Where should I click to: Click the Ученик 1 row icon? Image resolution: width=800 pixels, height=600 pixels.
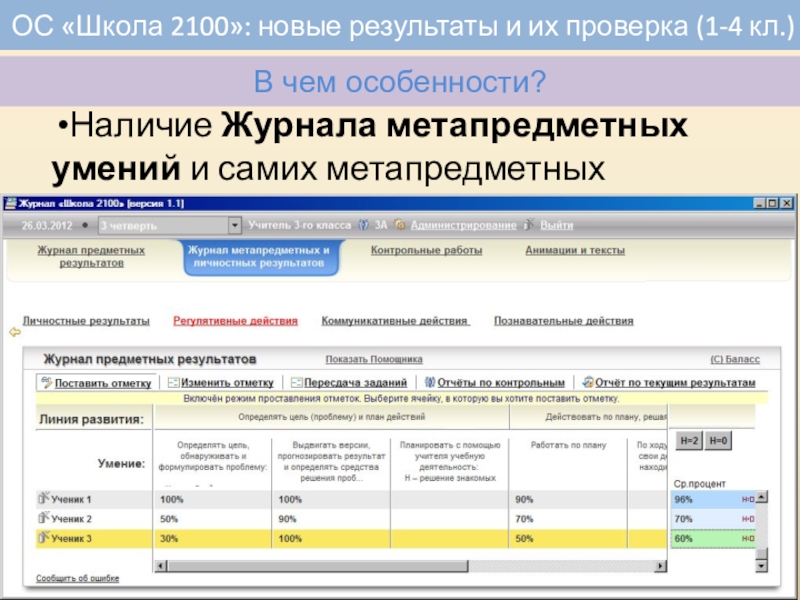pyautogui.click(x=44, y=498)
